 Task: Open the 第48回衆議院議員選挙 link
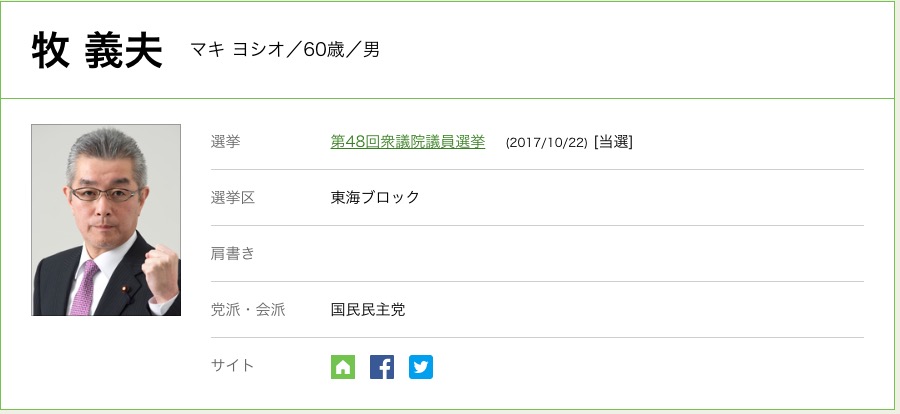tap(407, 142)
